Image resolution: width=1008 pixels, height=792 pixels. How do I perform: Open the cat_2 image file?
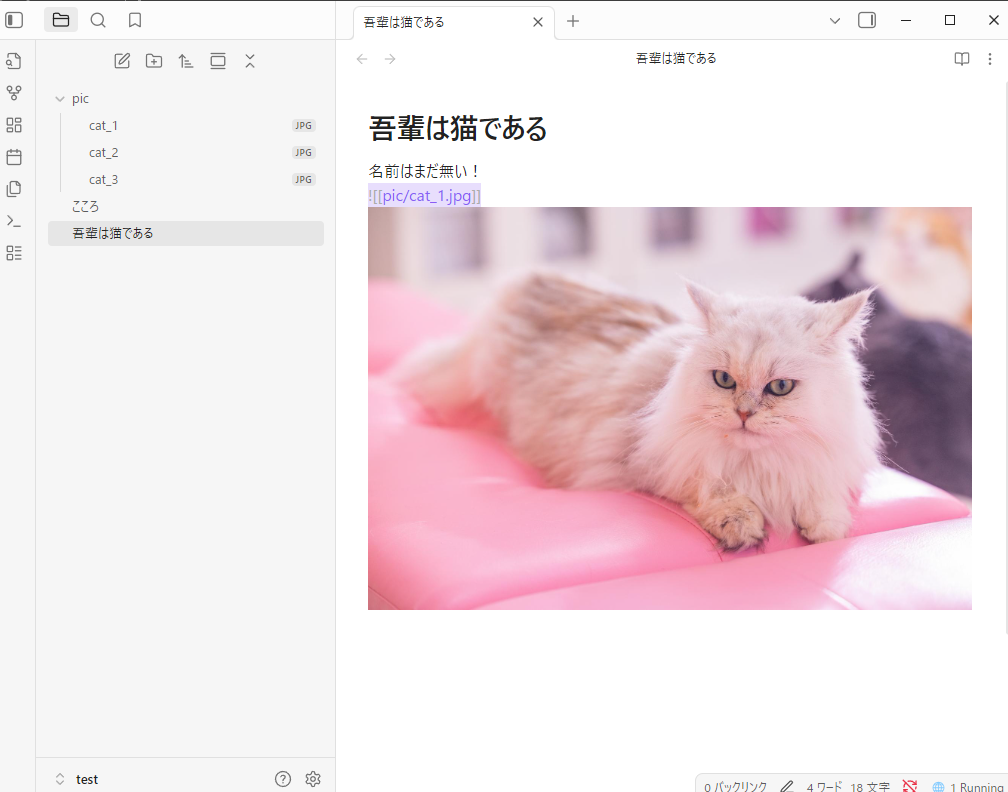tap(186, 153)
